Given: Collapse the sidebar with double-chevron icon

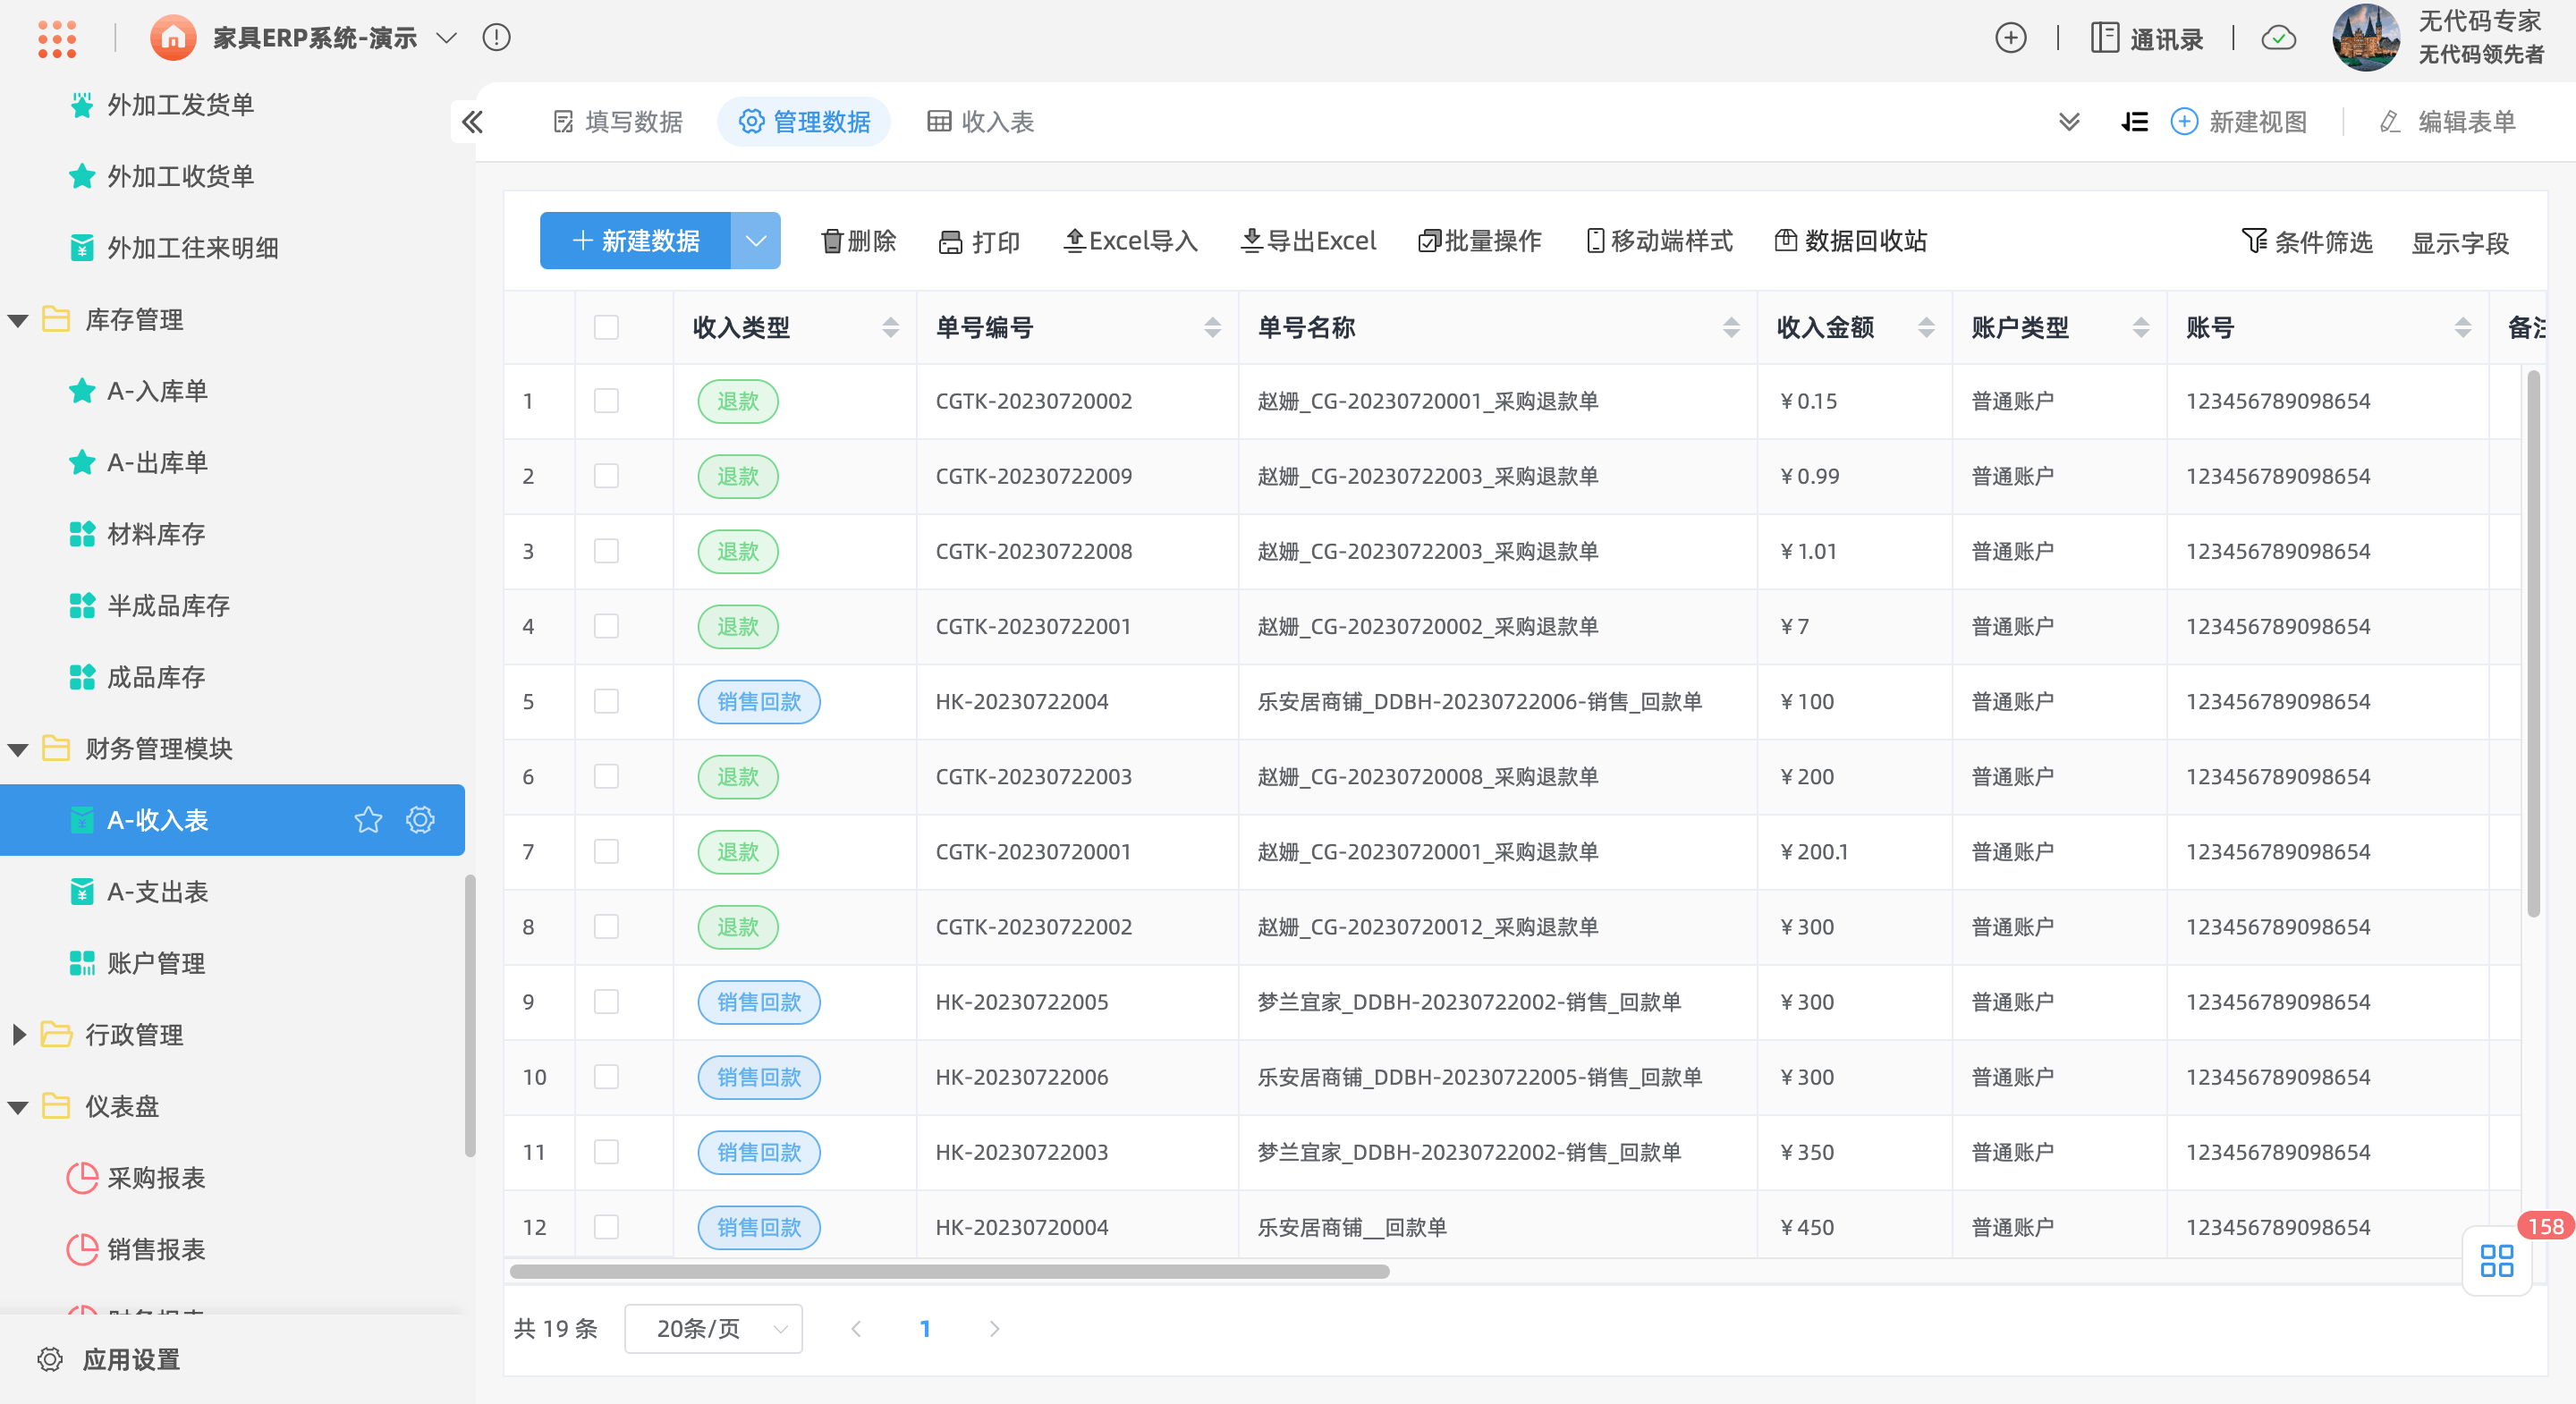Looking at the screenshot, I should click(x=472, y=122).
